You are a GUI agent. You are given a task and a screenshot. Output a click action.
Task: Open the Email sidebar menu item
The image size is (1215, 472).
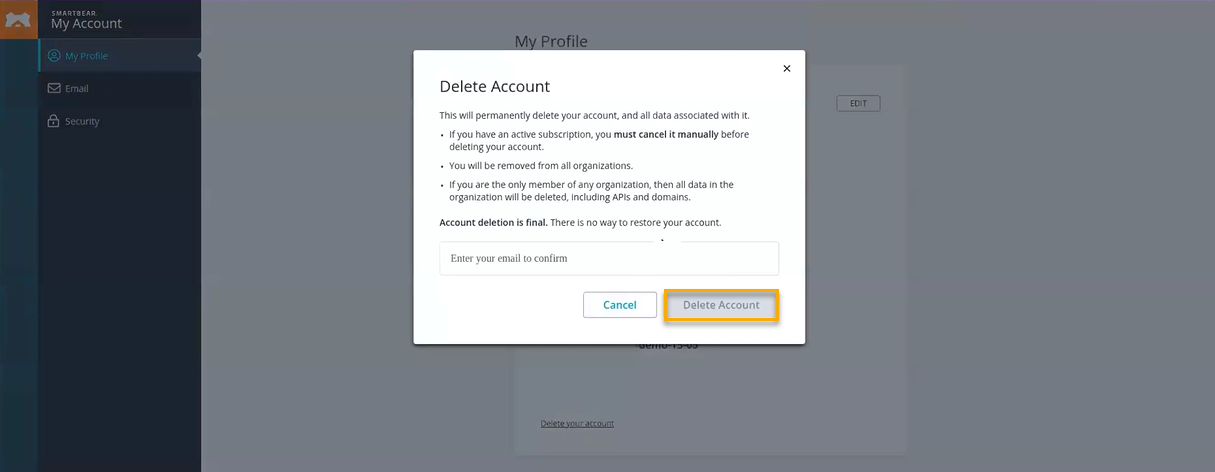click(x=77, y=88)
